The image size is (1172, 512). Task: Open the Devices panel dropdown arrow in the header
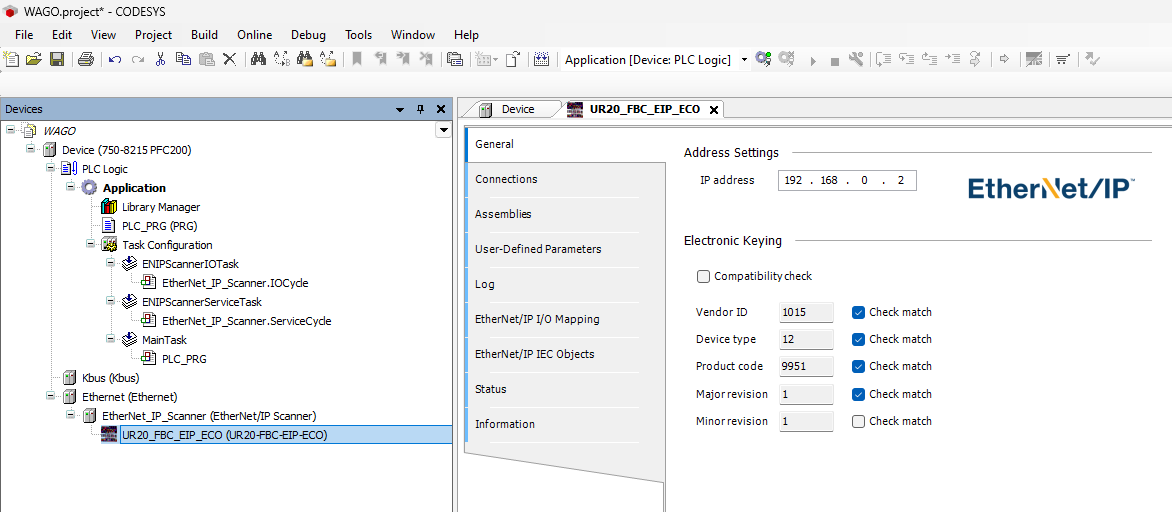(x=400, y=109)
